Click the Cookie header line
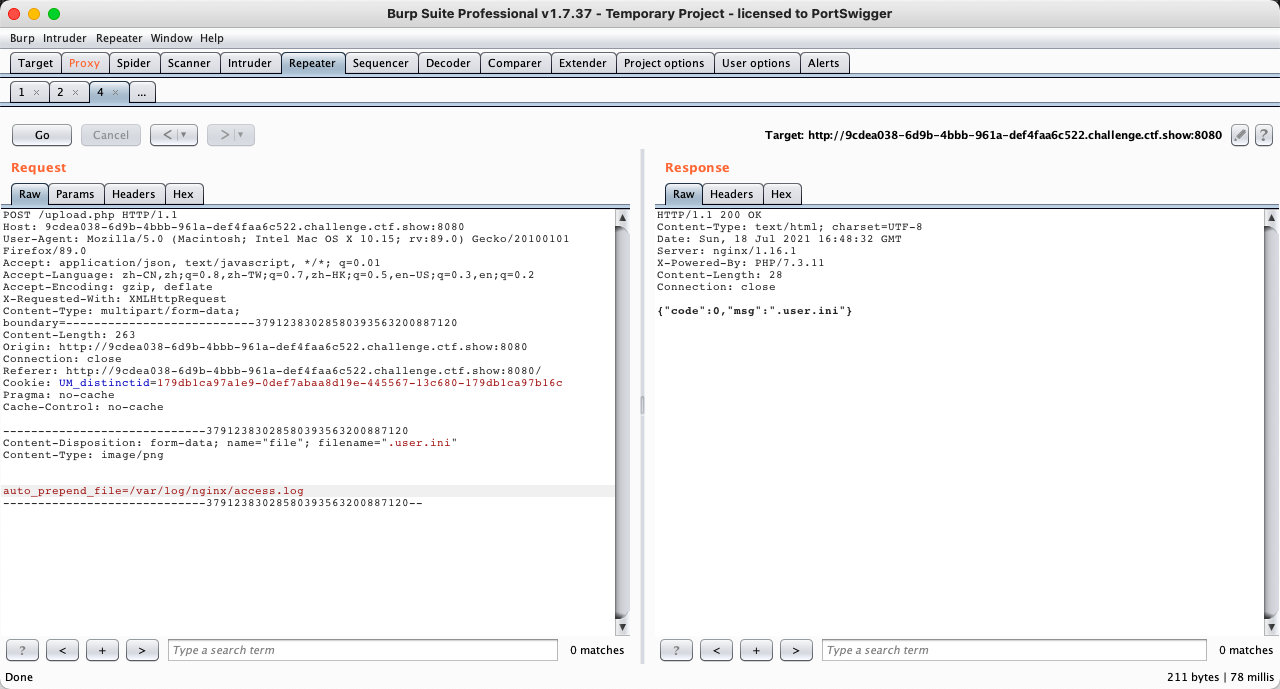Viewport: 1280px width, 689px height. (x=282, y=383)
